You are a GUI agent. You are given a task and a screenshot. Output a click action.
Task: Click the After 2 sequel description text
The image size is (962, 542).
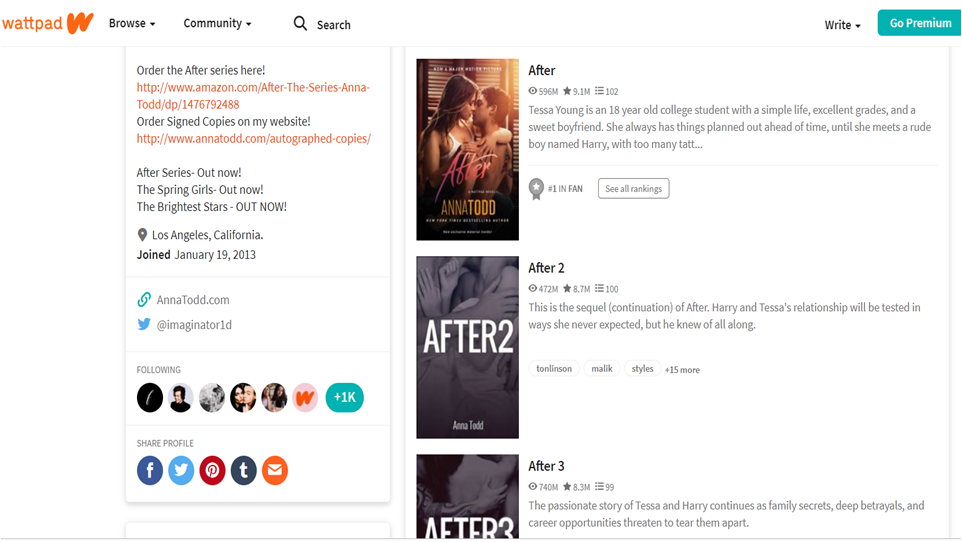pyautogui.click(x=724, y=316)
